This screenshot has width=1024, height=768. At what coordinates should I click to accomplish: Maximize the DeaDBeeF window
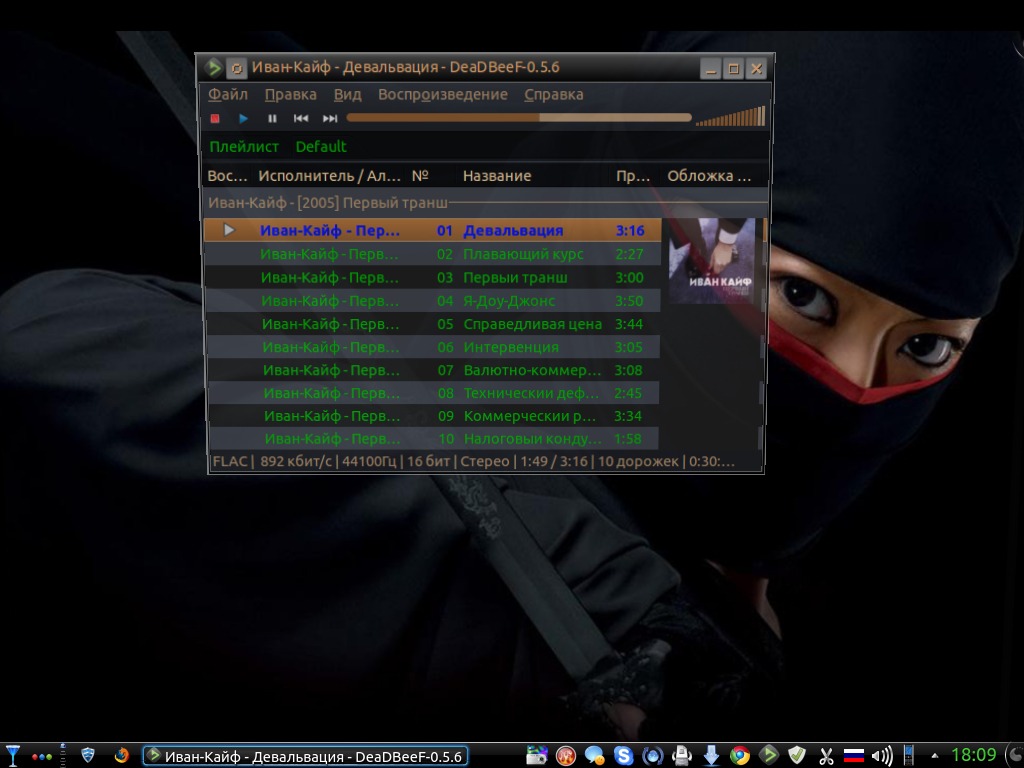click(733, 69)
